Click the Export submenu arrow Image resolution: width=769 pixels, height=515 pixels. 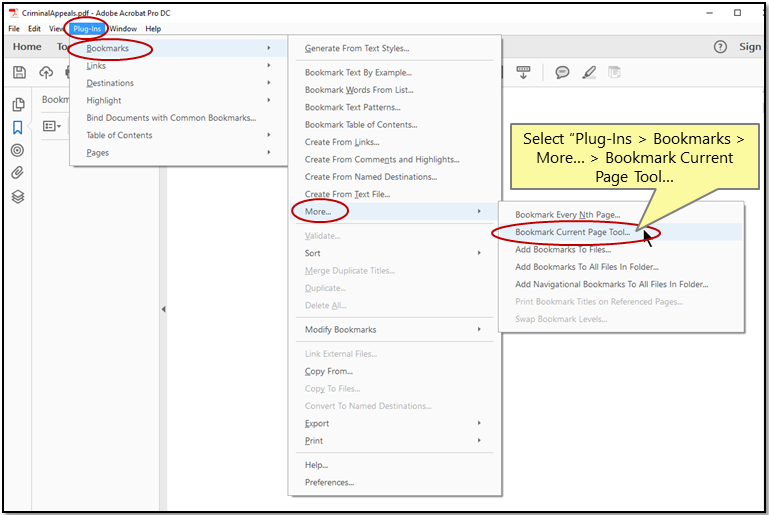click(x=479, y=423)
